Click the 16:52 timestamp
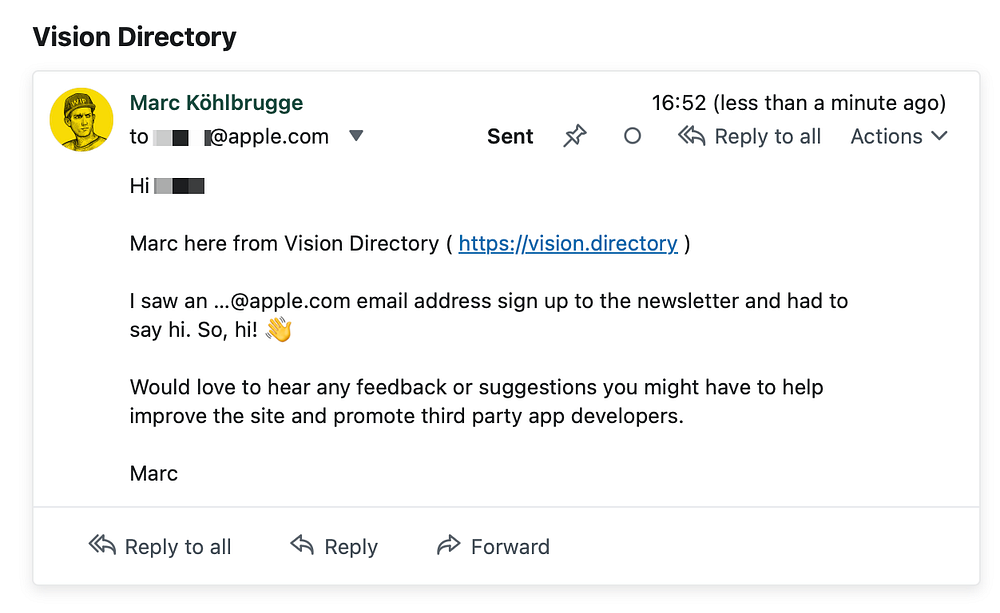1000x613 pixels. [679, 103]
